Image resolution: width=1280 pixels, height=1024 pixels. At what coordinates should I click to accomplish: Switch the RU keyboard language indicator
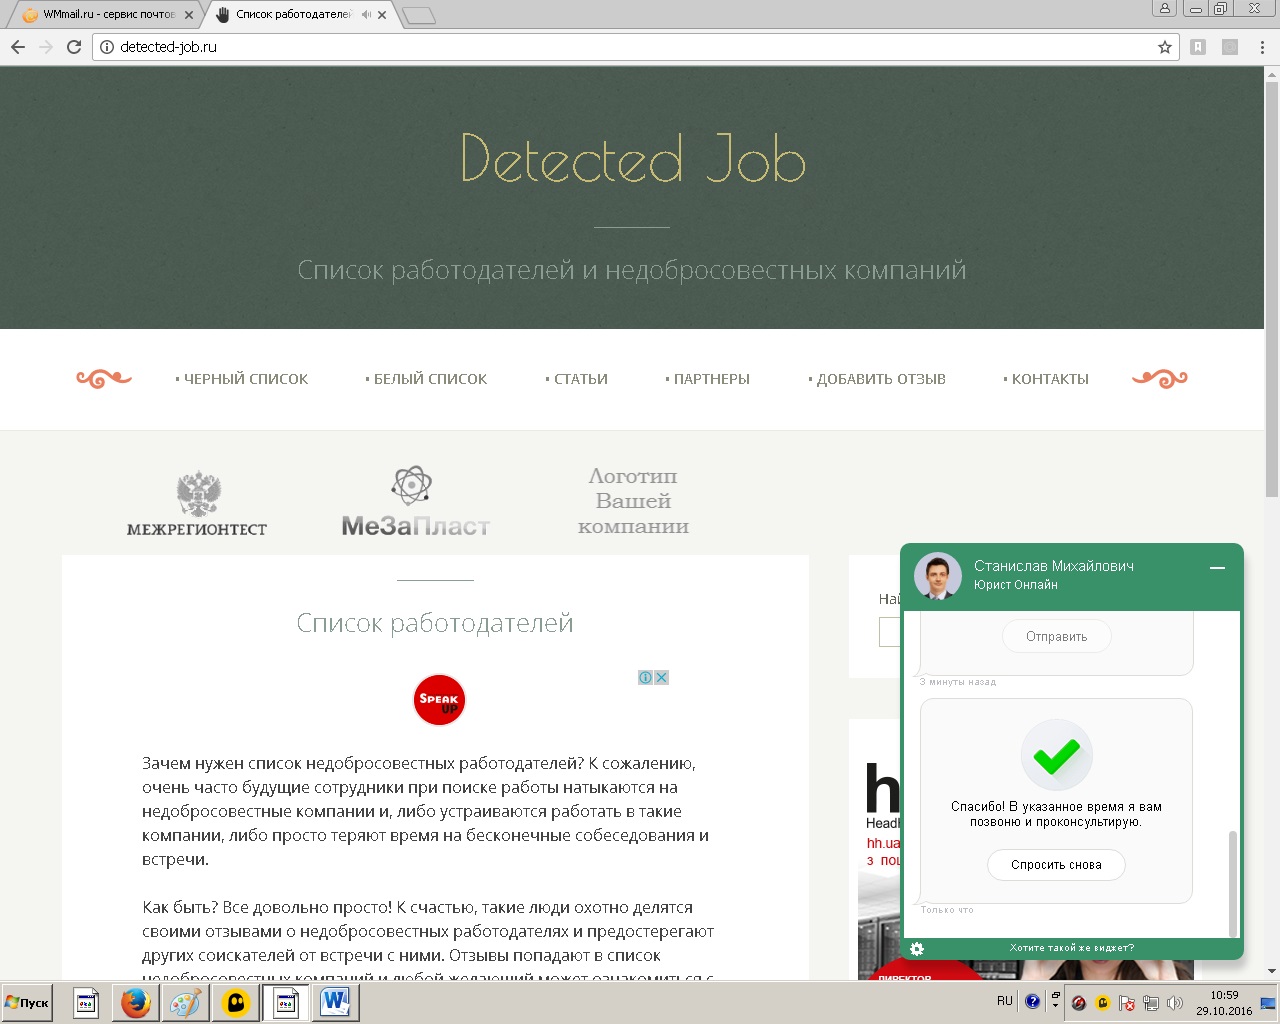click(1005, 1001)
